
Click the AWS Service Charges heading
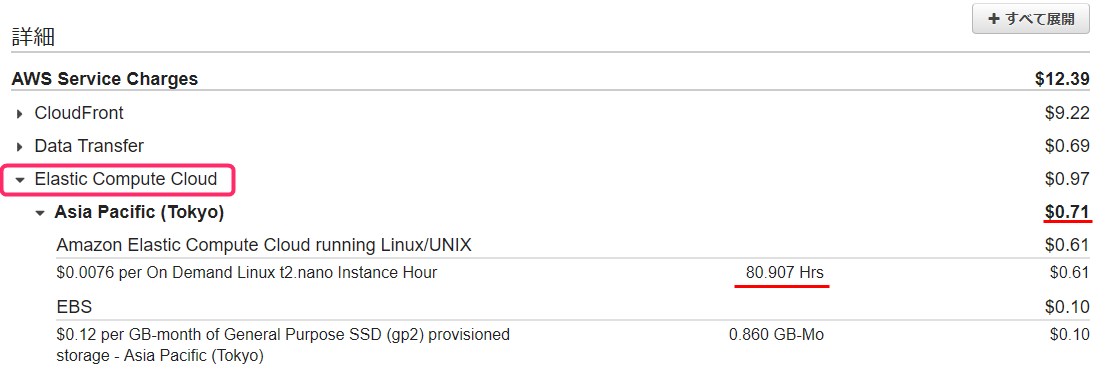tap(104, 79)
